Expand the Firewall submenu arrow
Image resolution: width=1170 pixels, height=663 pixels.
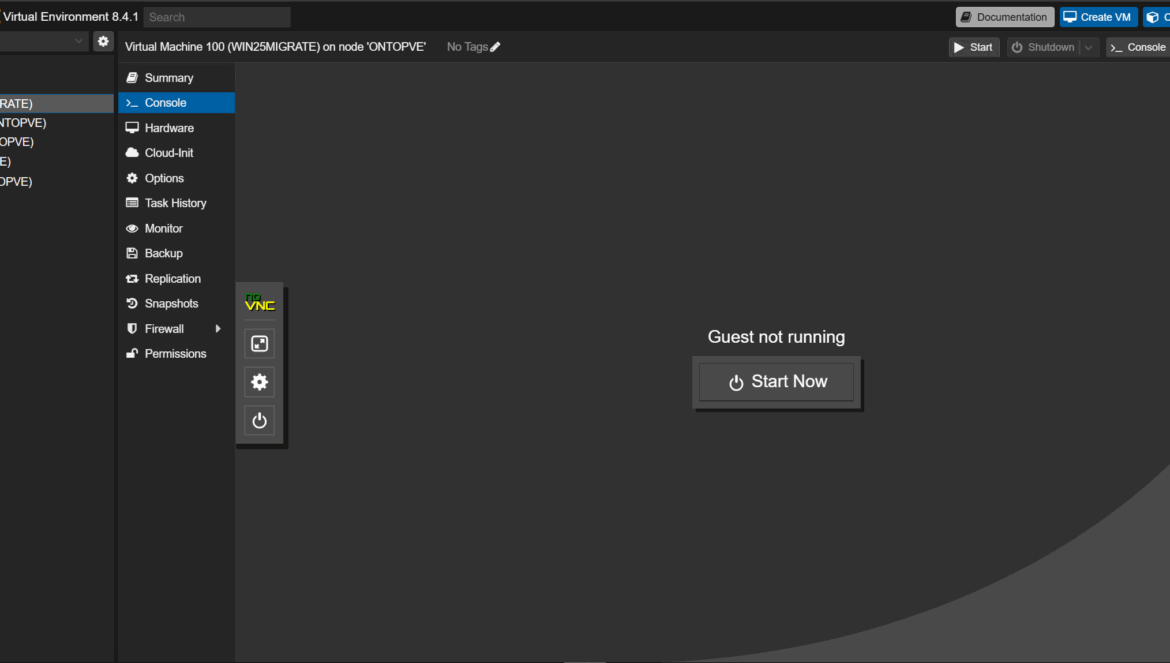pyautogui.click(x=218, y=329)
